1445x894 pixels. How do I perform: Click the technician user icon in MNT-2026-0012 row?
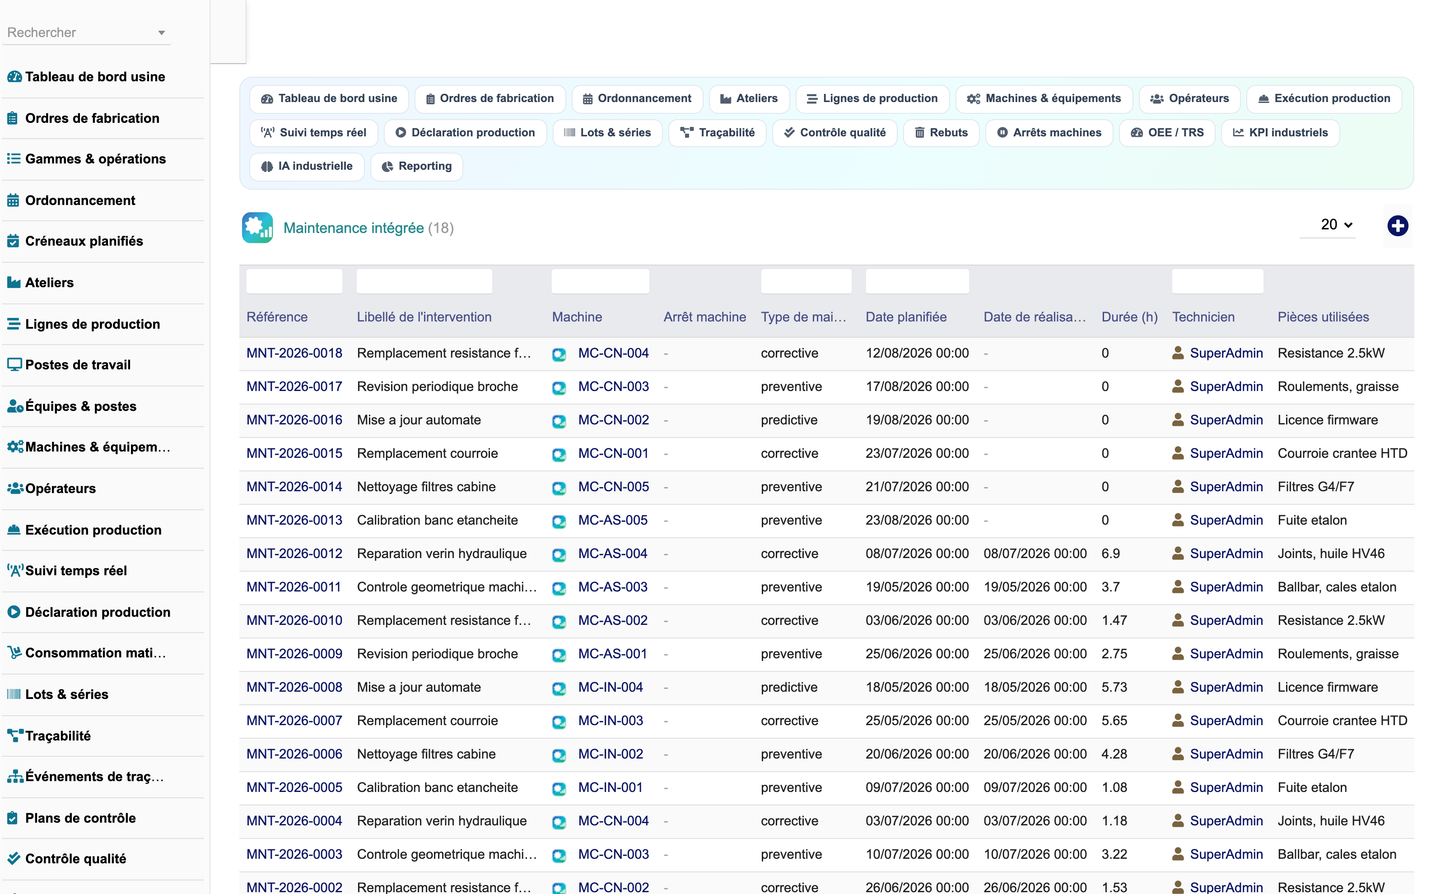[1178, 553]
